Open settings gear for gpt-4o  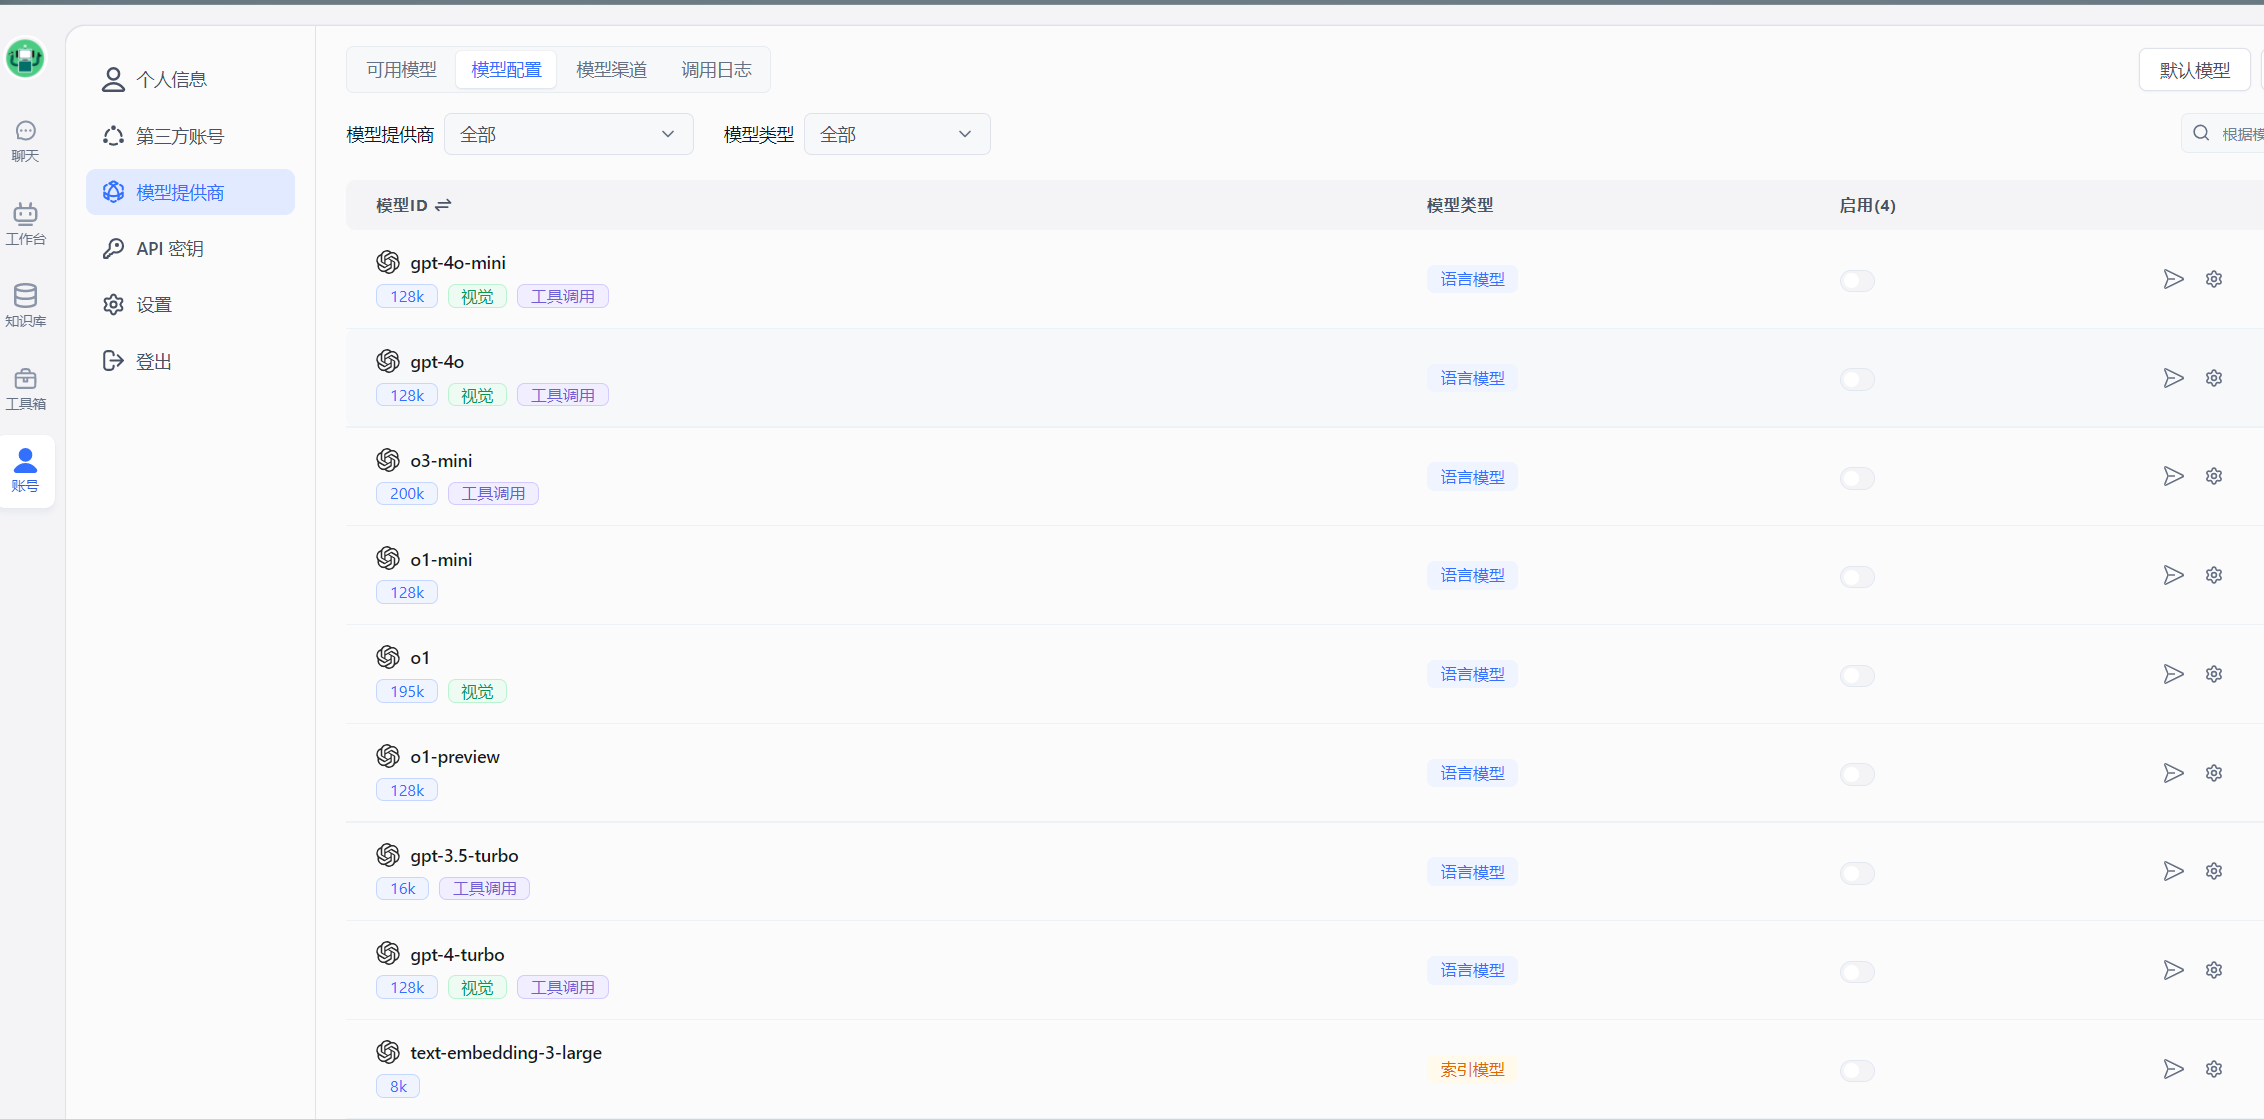(2214, 378)
